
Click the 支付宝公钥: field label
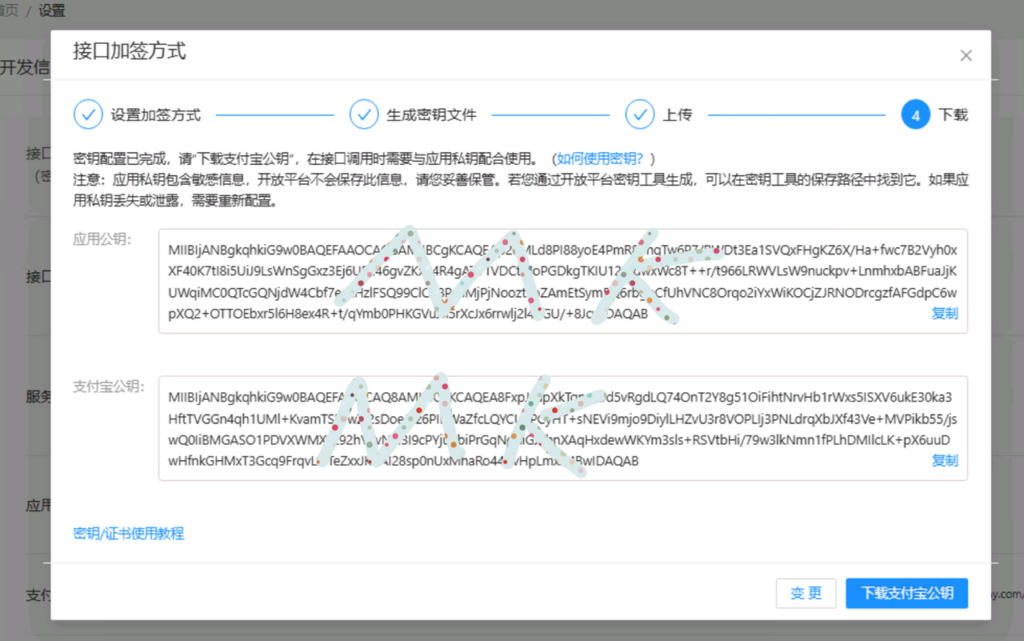(108, 386)
